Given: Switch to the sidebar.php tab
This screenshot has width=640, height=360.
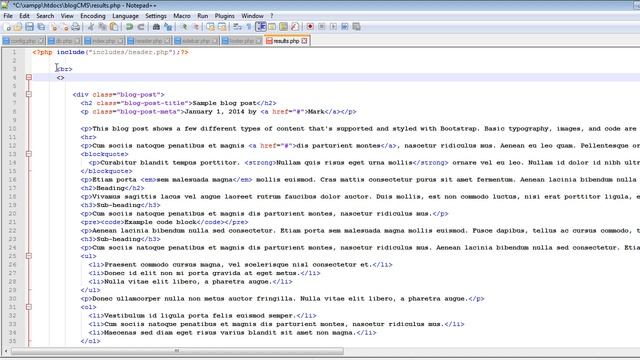Looking at the screenshot, I should (196, 41).
